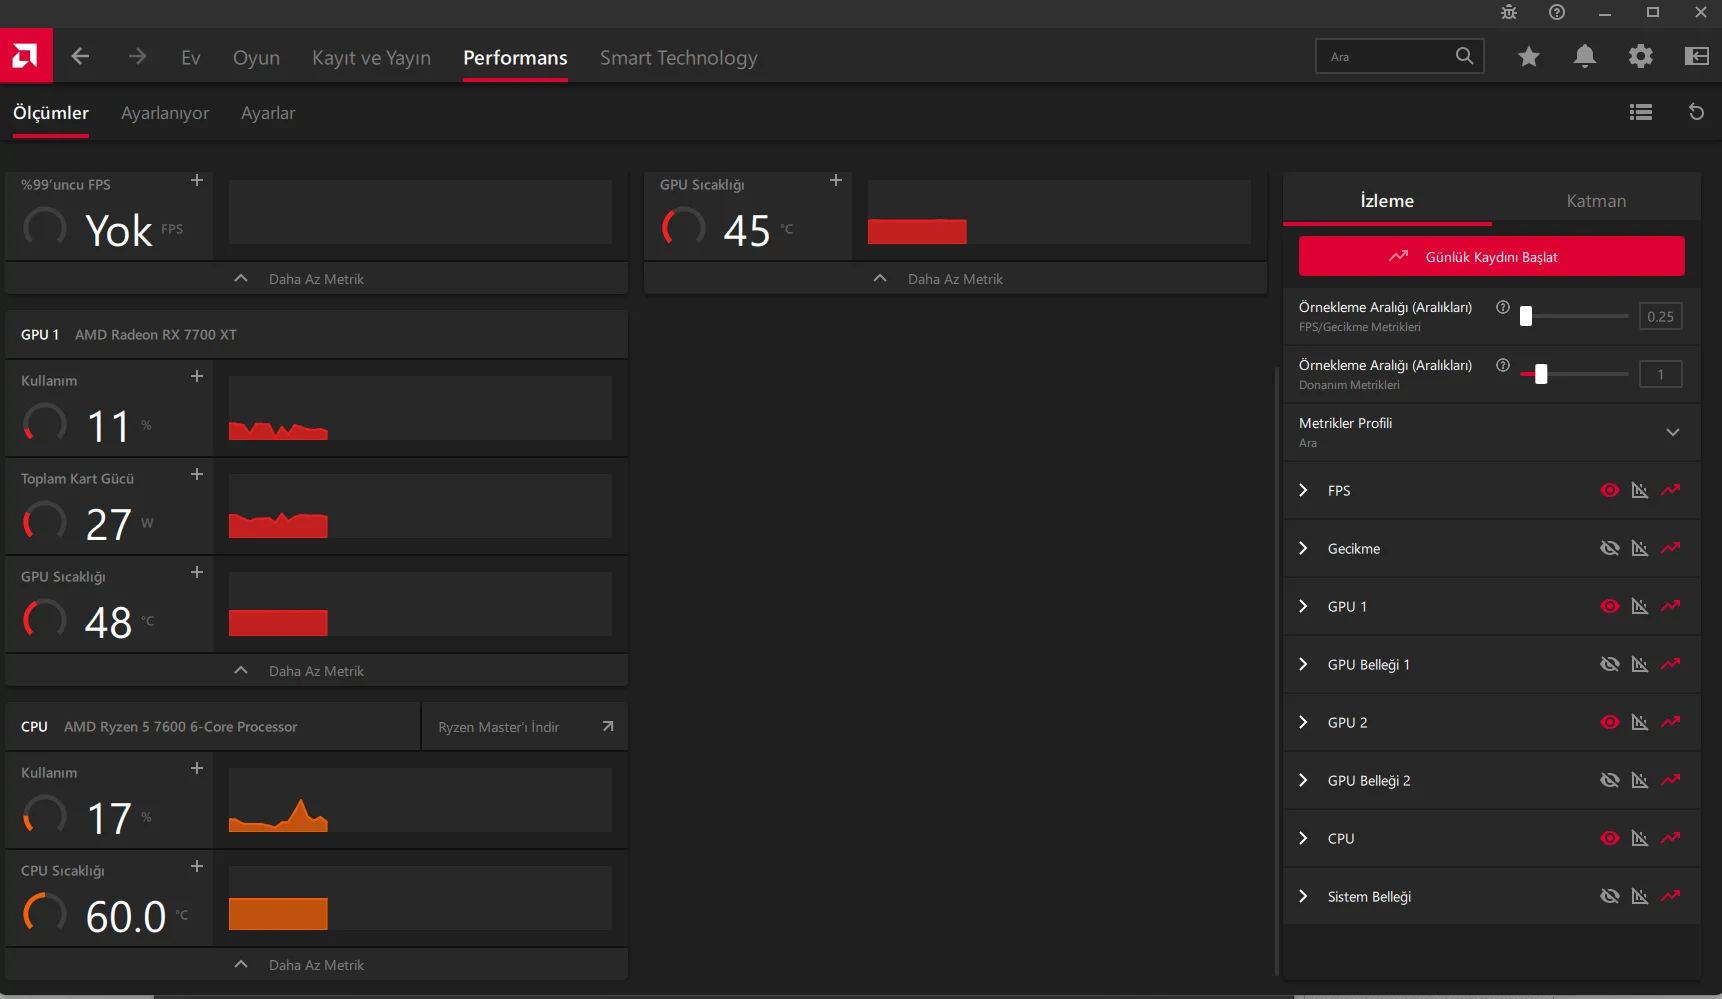Open favorites star icon
The width and height of the screenshot is (1722, 999).
pyautogui.click(x=1529, y=57)
